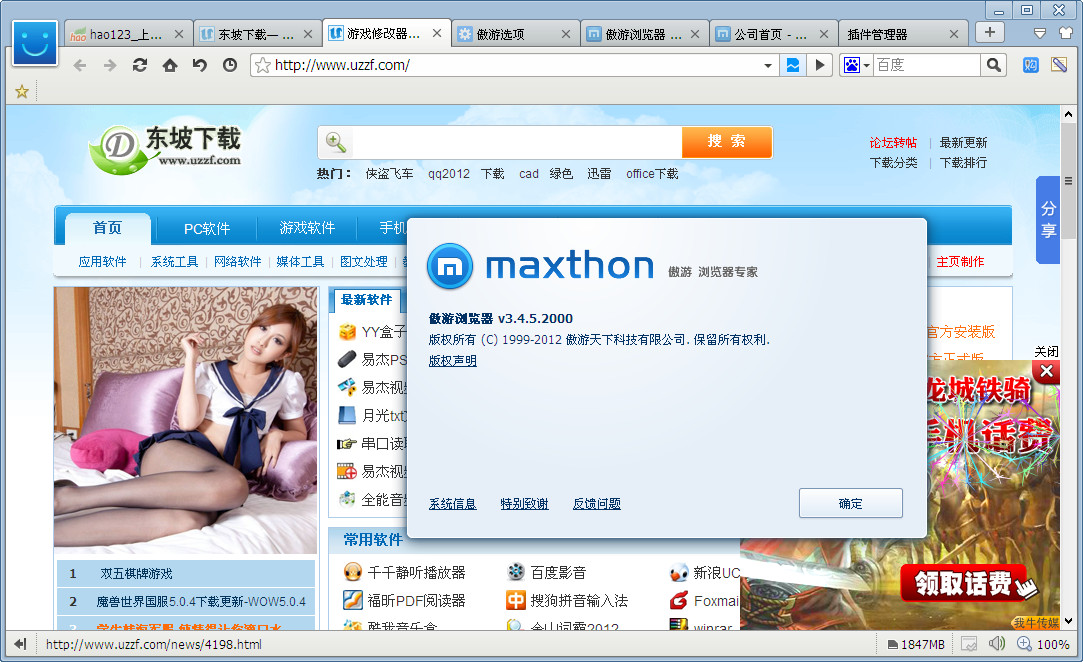Go back with the back arrow
The height and width of the screenshot is (662, 1083).
[80, 65]
